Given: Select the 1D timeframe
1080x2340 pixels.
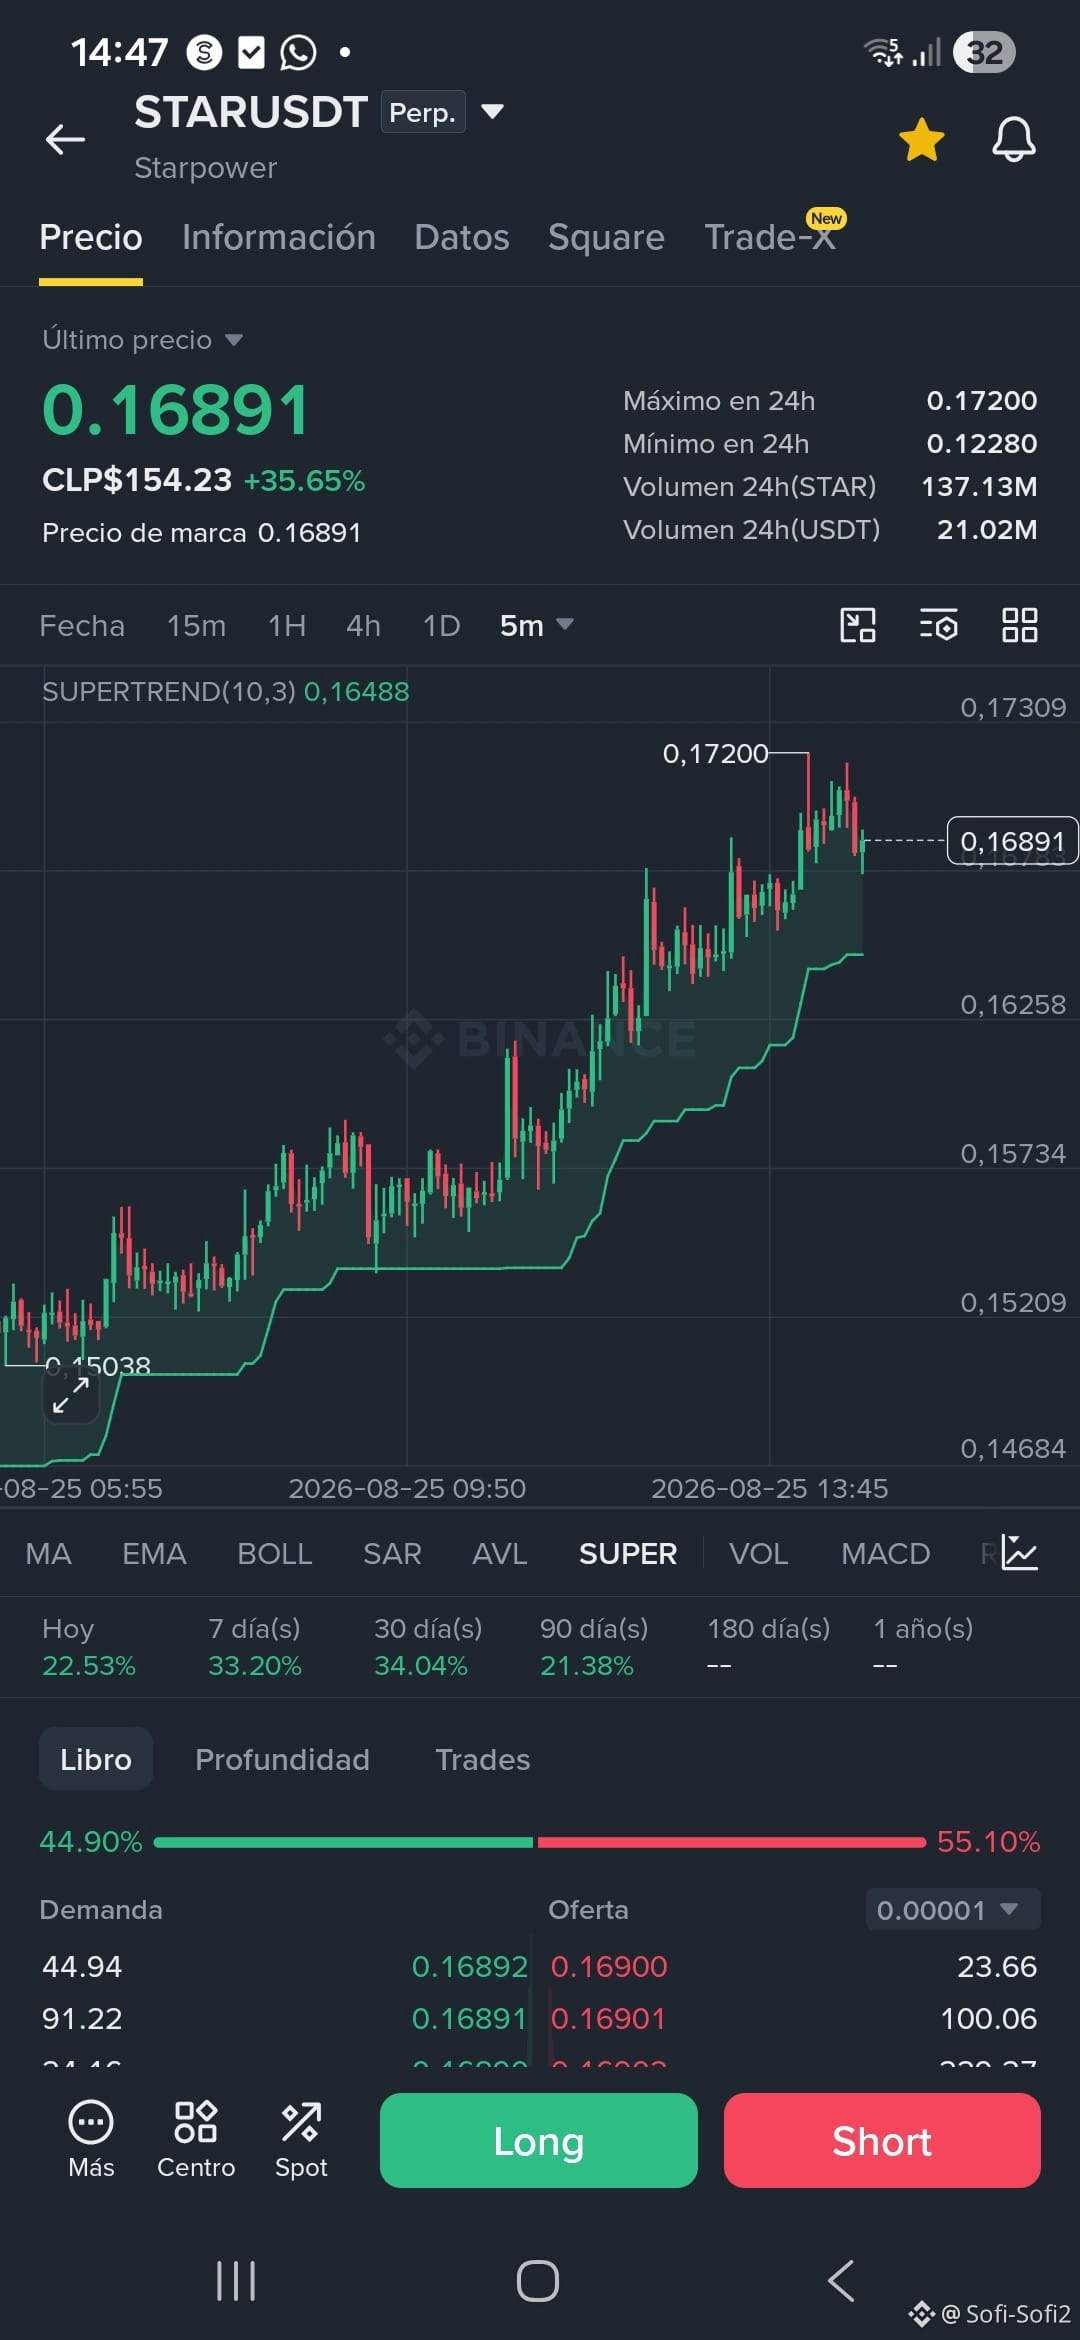Looking at the screenshot, I should coord(441,626).
